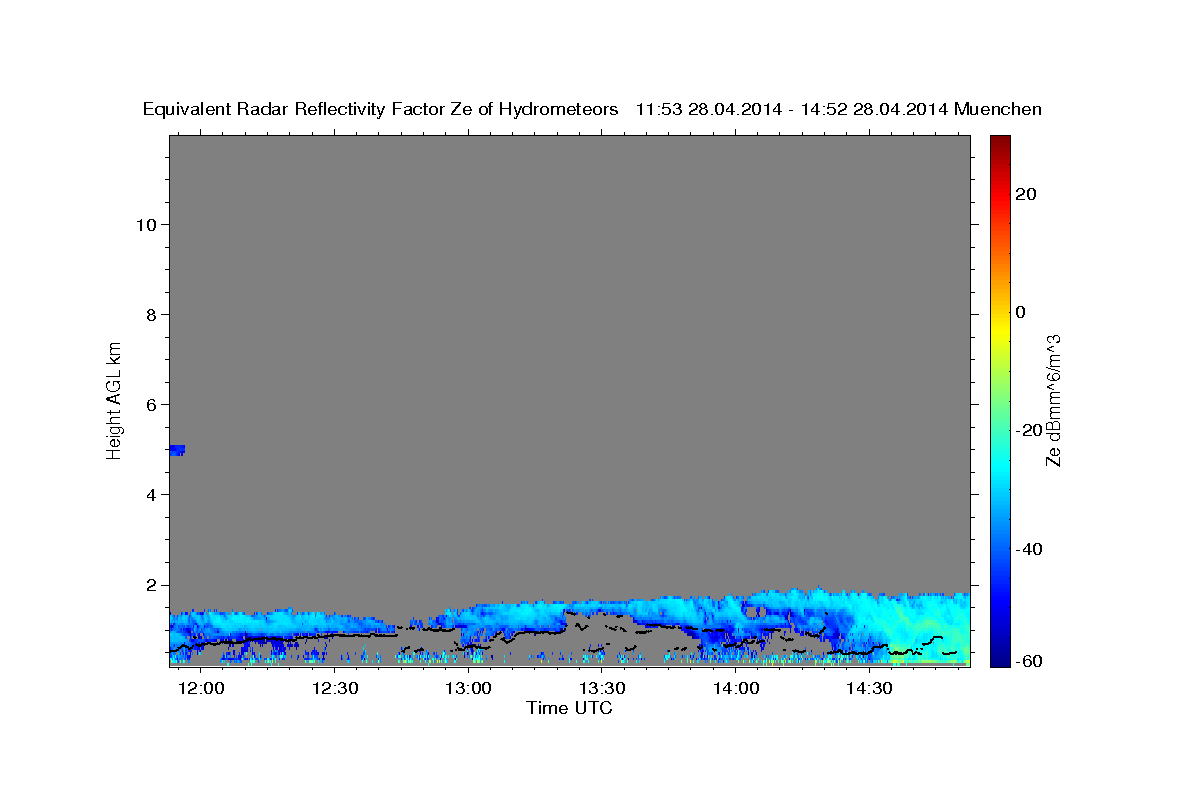
Task: Click the height tick label '6'
Action: pyautogui.click(x=151, y=404)
